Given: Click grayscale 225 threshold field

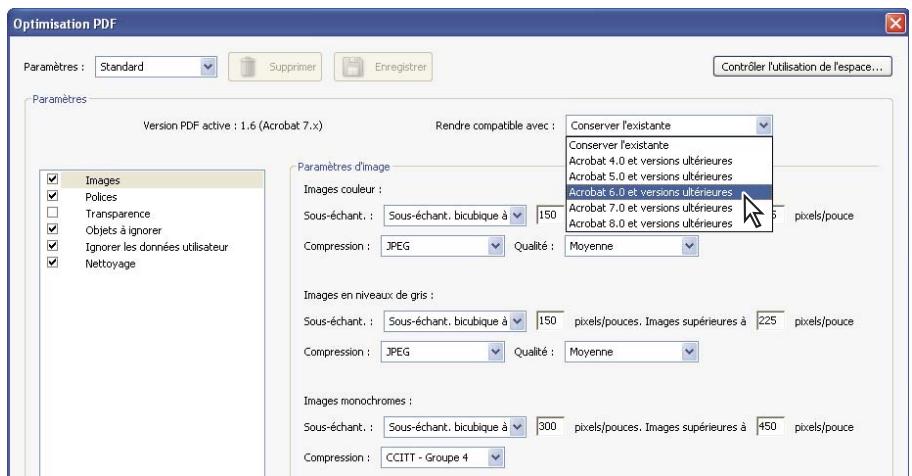Looking at the screenshot, I should tap(770, 321).
